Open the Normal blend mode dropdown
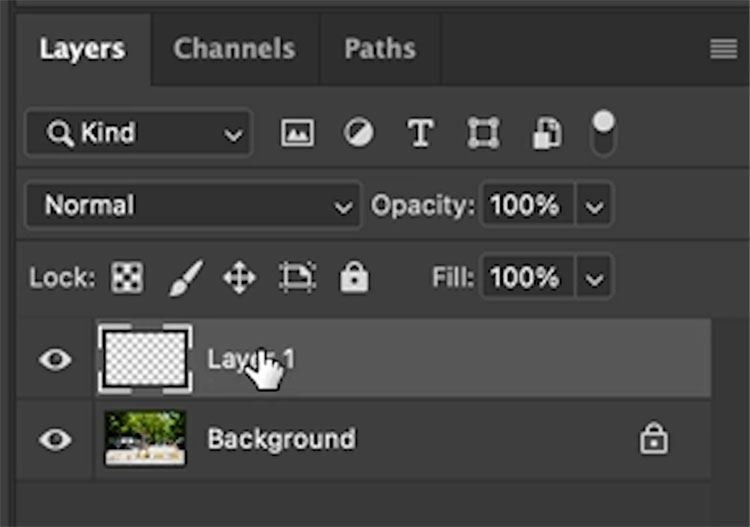750x527 pixels. (x=193, y=206)
